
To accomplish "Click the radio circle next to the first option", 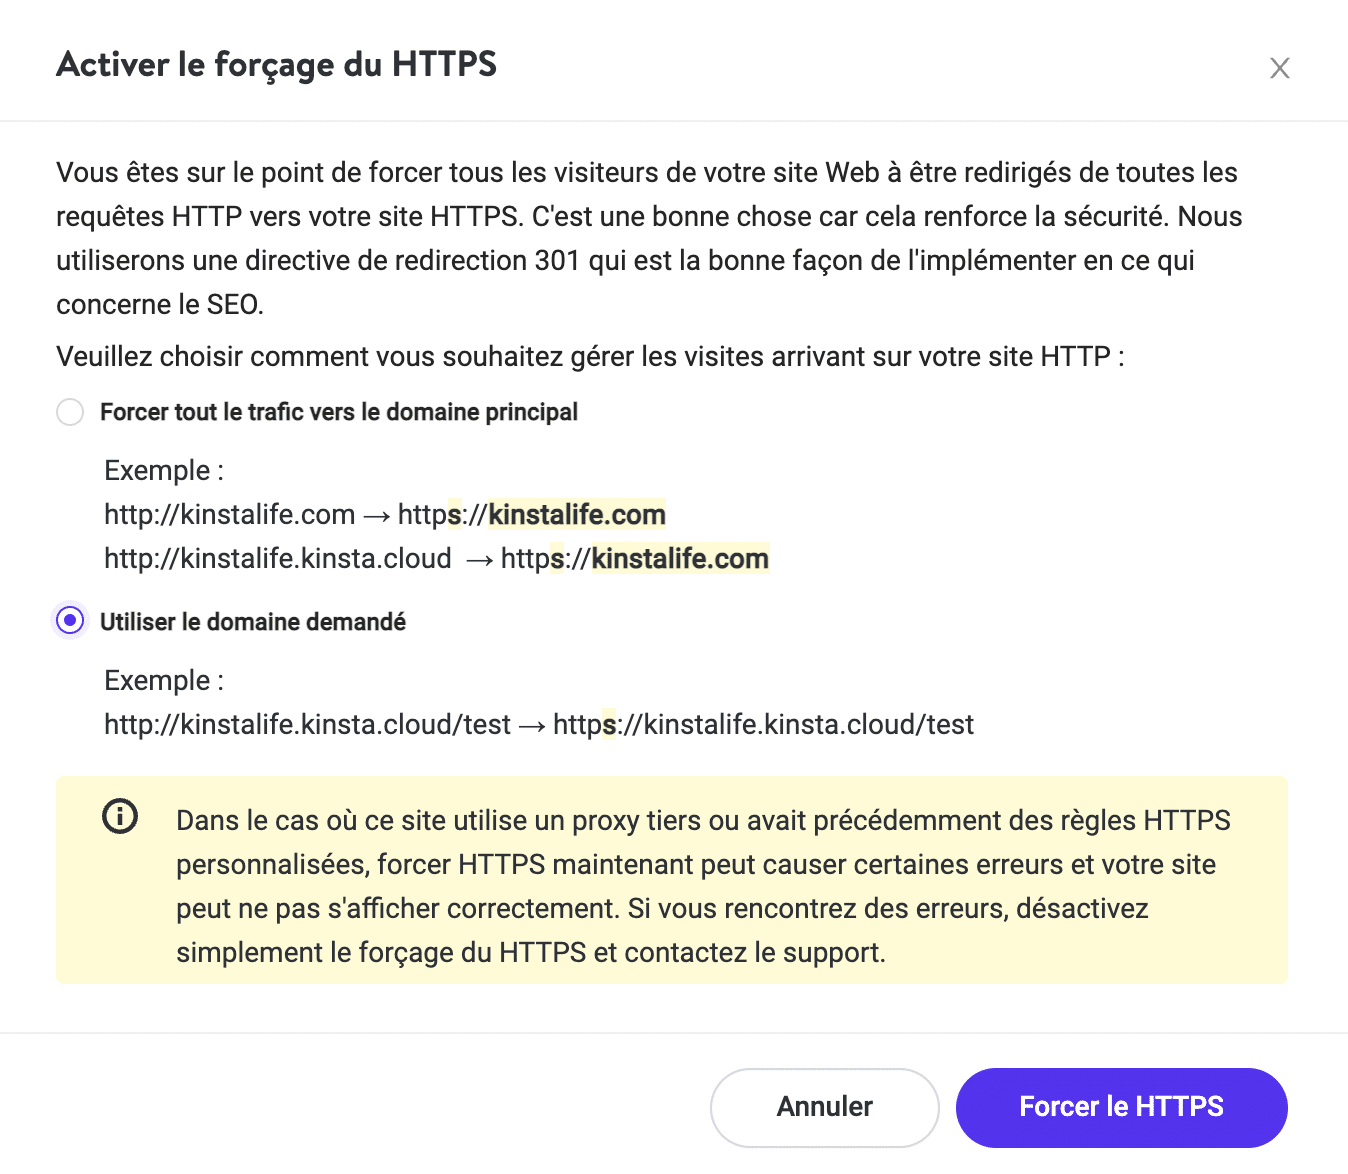I will (69, 411).
